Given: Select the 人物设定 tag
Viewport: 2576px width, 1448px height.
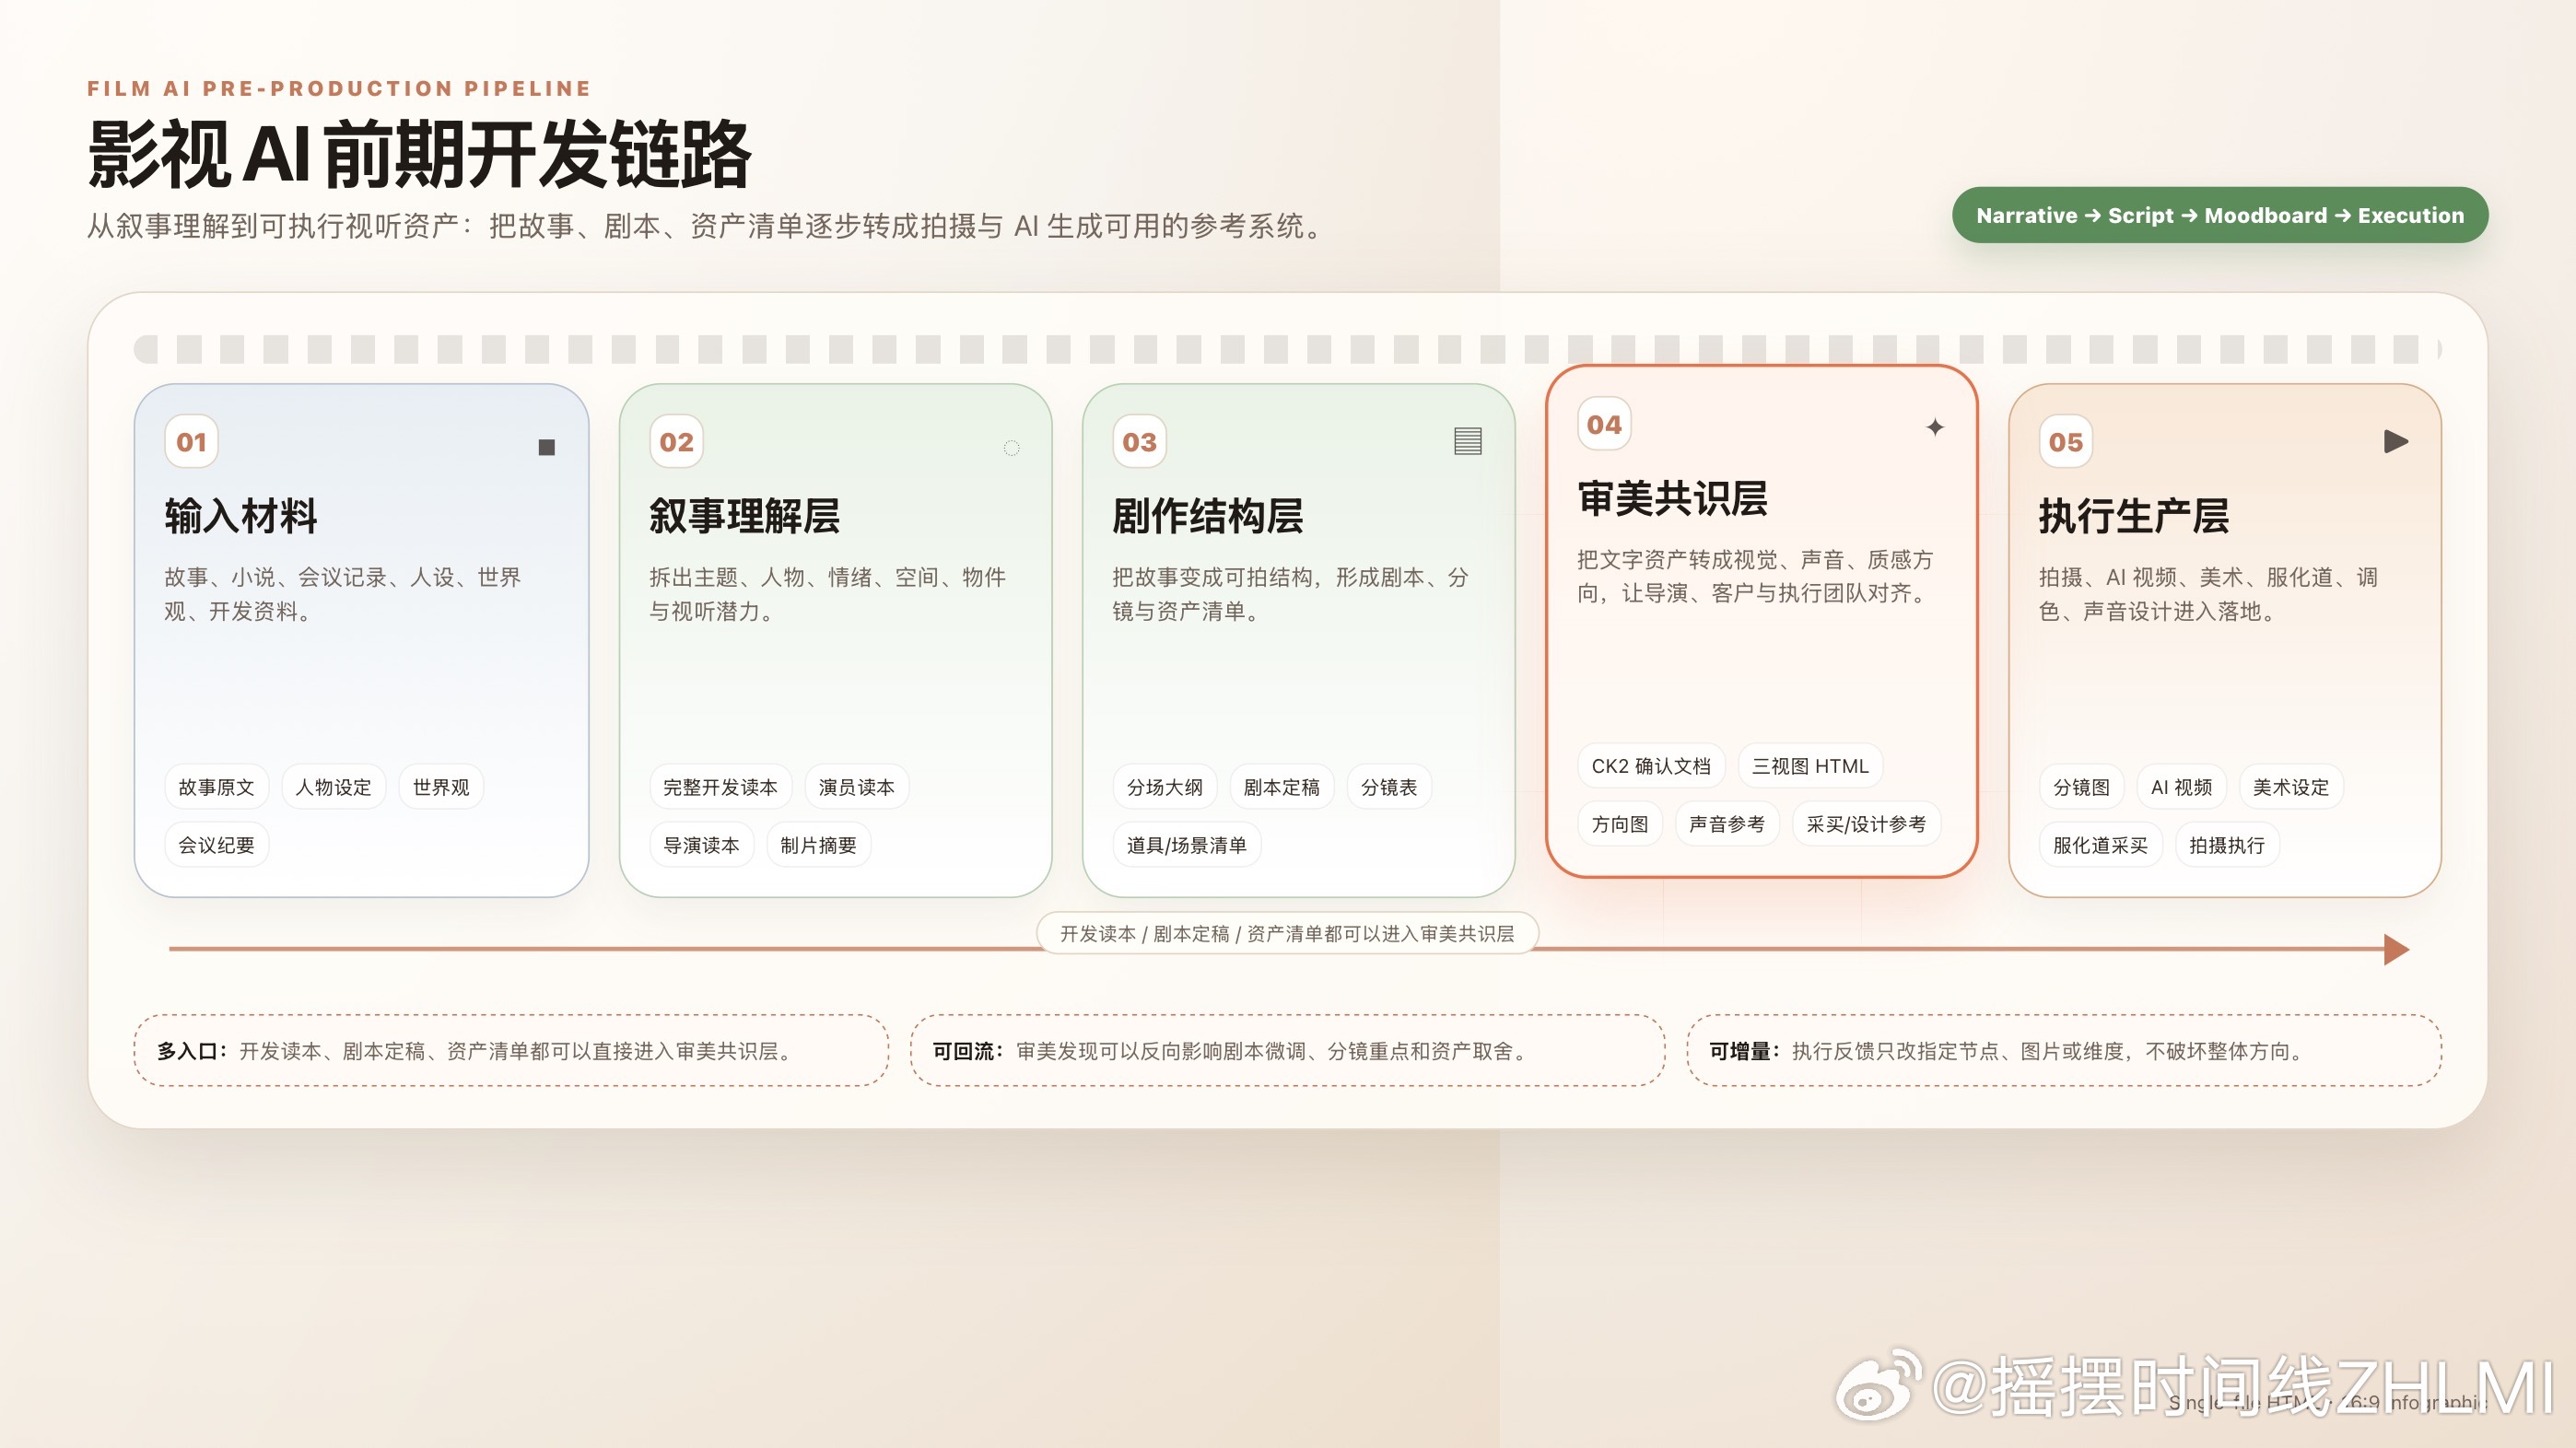Looking at the screenshot, I should pos(333,787).
